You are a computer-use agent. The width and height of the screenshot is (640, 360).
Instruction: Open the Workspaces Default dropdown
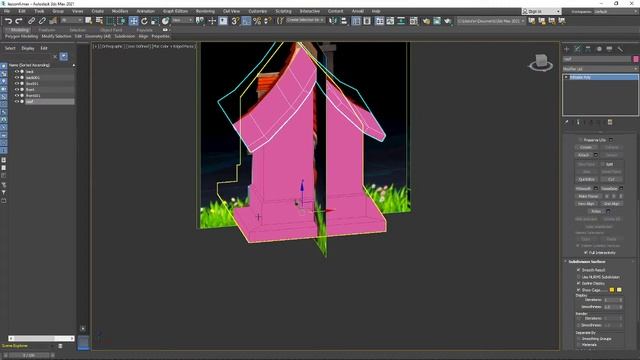[x=616, y=11]
